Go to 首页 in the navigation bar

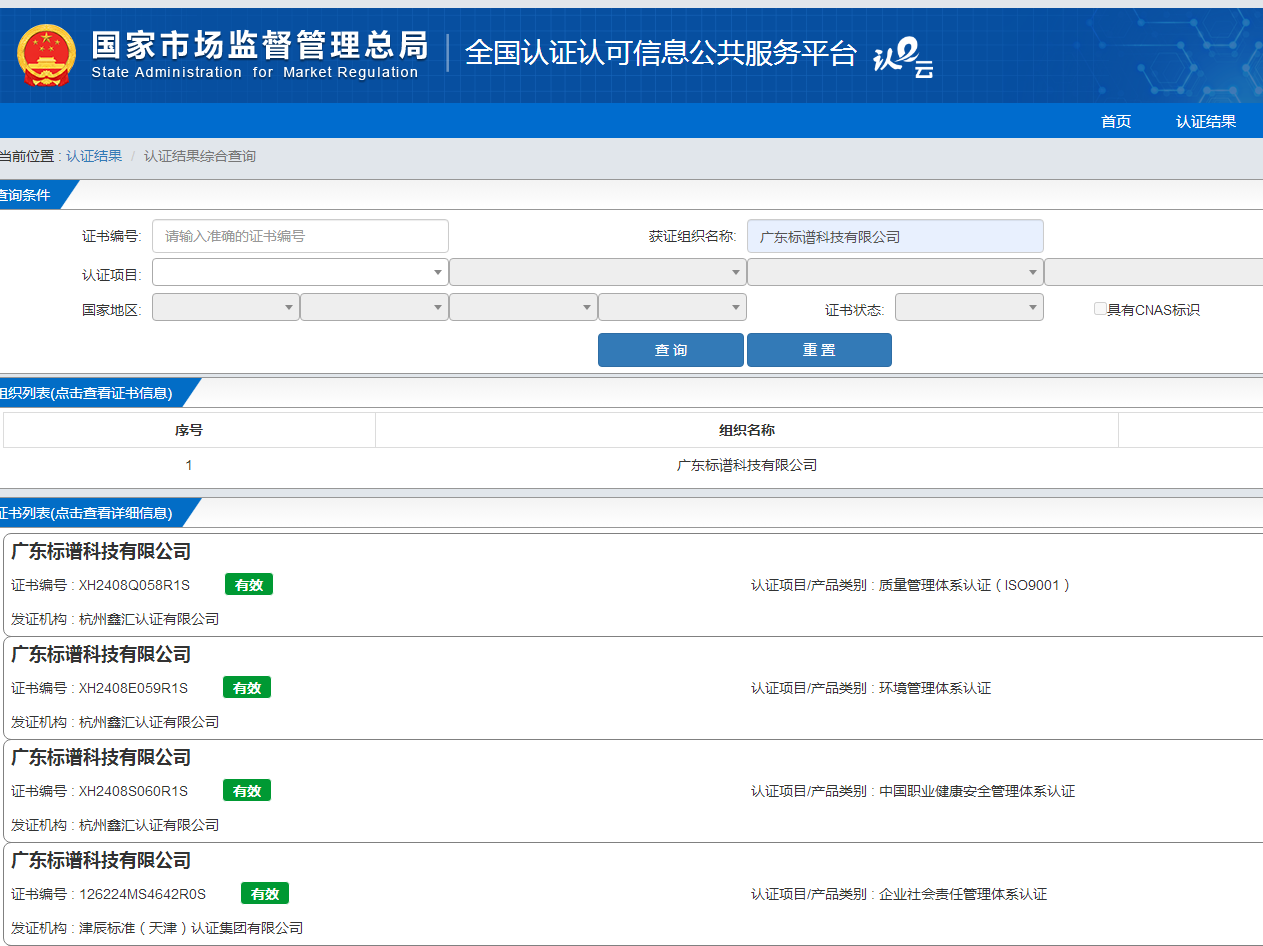[1115, 121]
